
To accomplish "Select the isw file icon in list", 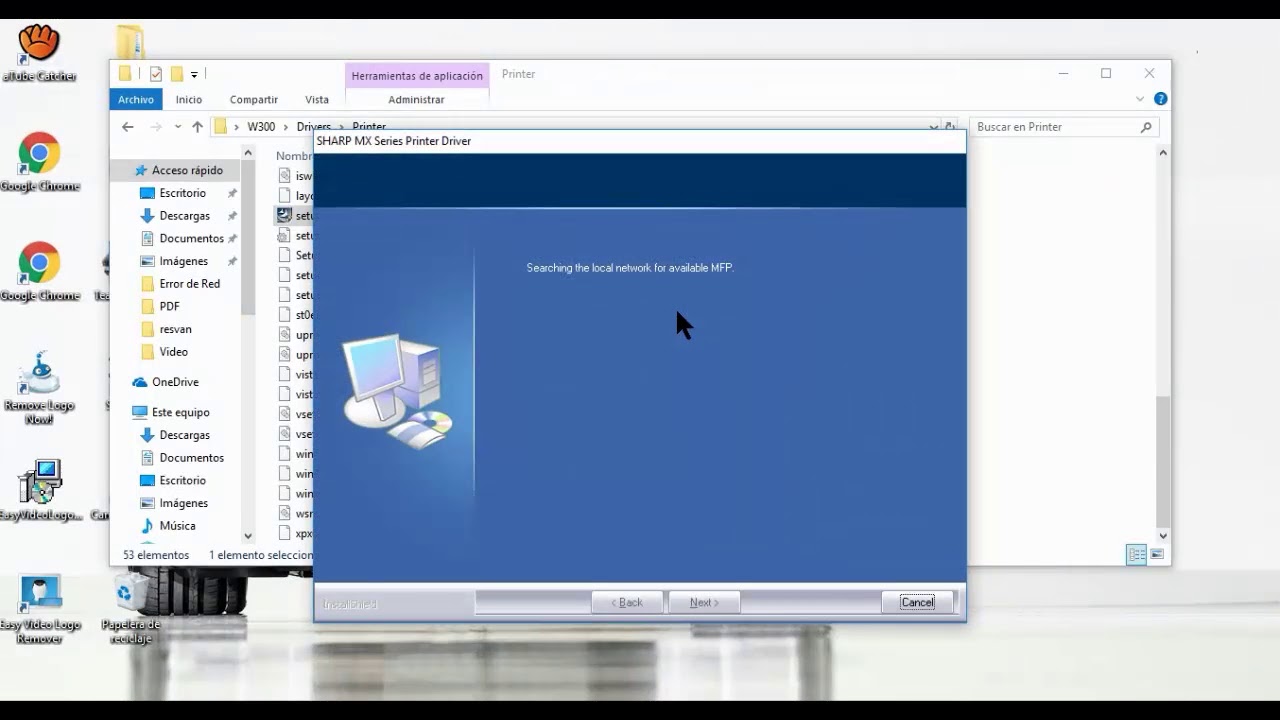I will (x=284, y=176).
